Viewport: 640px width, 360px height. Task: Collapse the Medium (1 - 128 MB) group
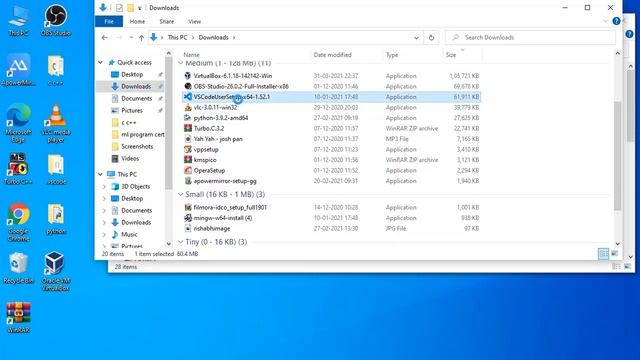coord(181,63)
